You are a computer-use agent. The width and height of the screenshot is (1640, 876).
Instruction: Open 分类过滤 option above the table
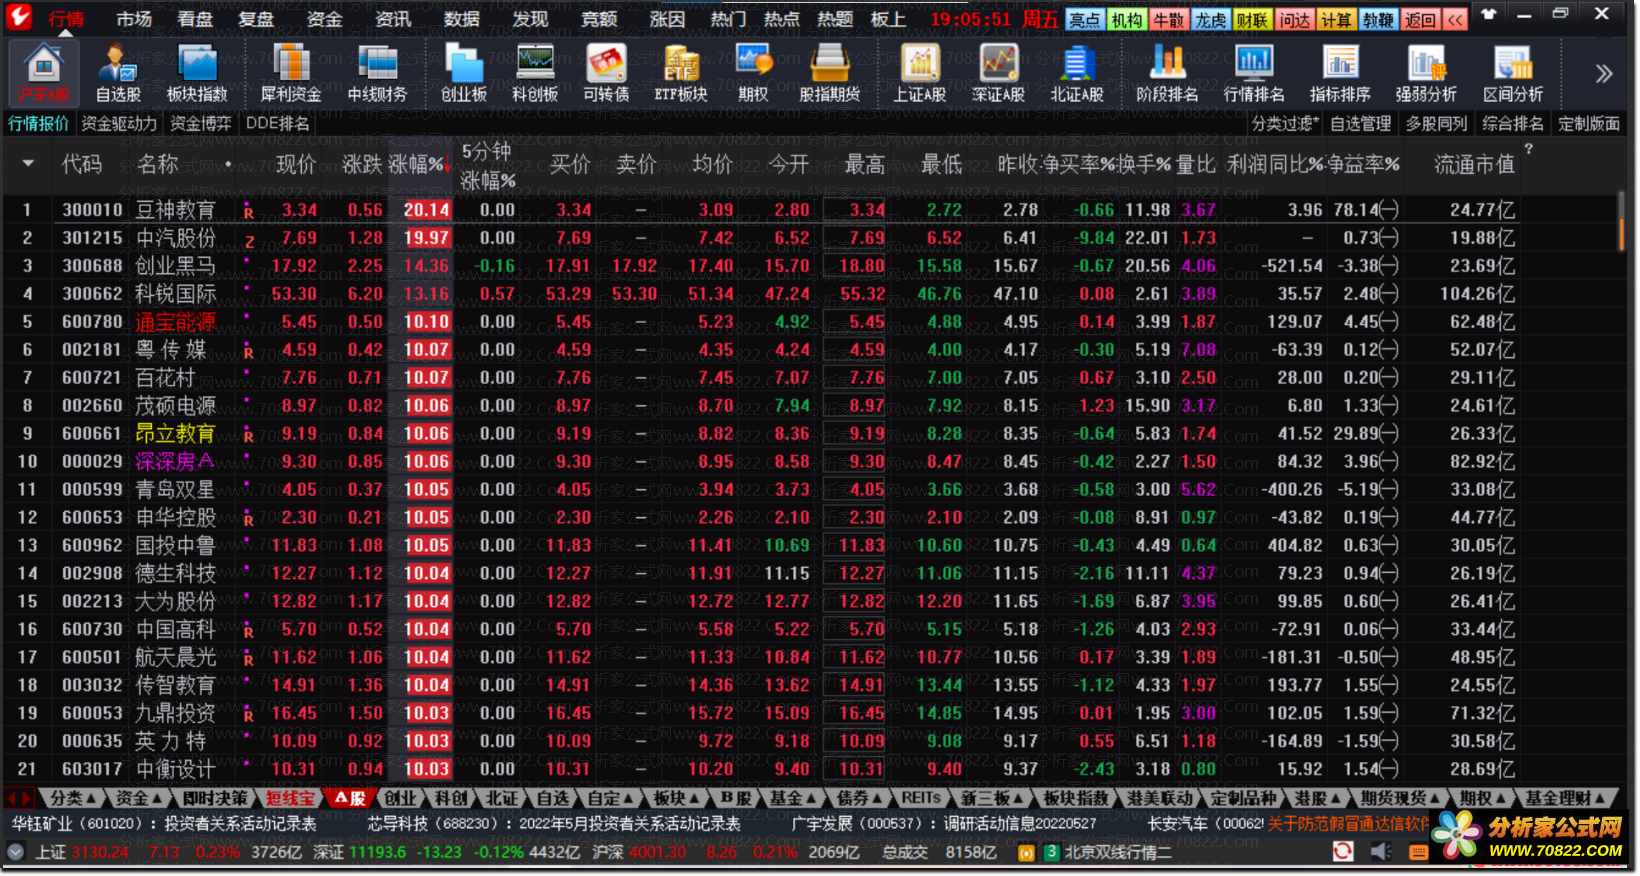(1285, 123)
